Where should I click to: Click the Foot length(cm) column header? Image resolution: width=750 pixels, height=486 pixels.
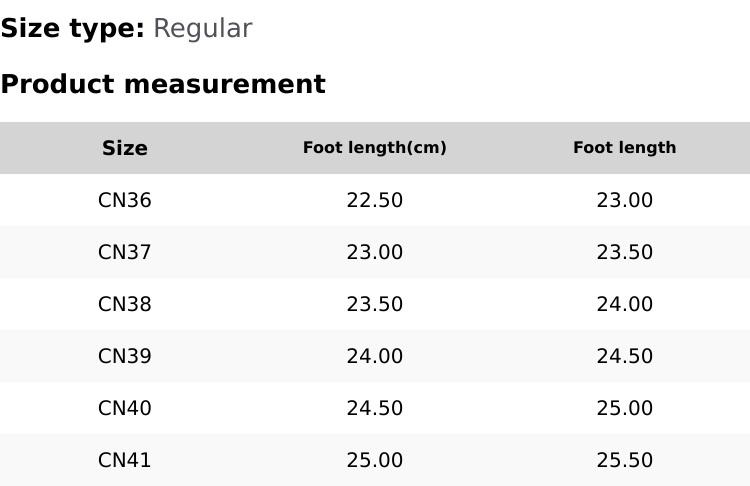tap(375, 148)
